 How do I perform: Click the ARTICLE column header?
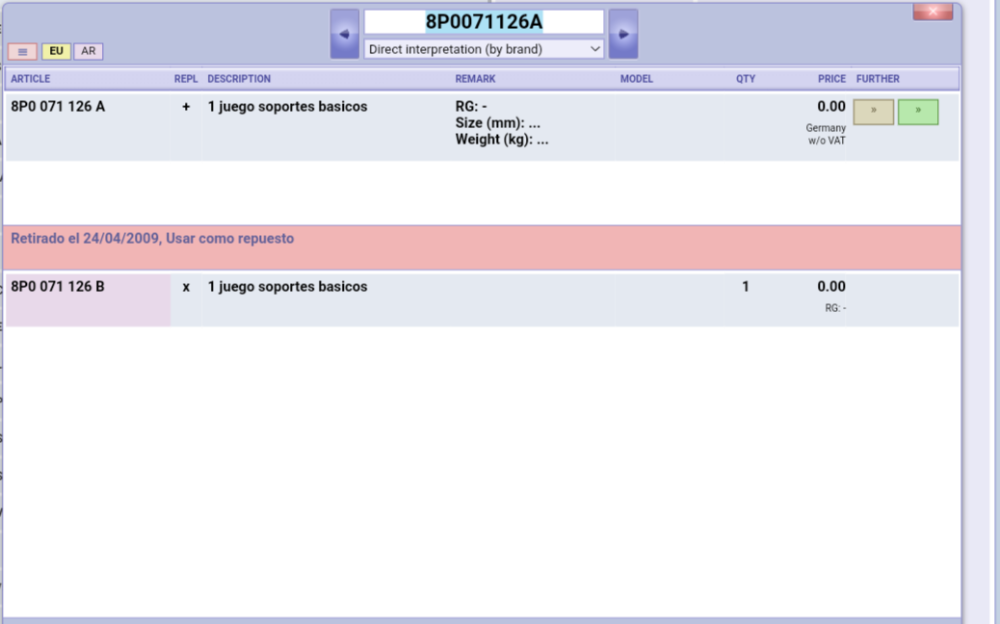(x=31, y=79)
